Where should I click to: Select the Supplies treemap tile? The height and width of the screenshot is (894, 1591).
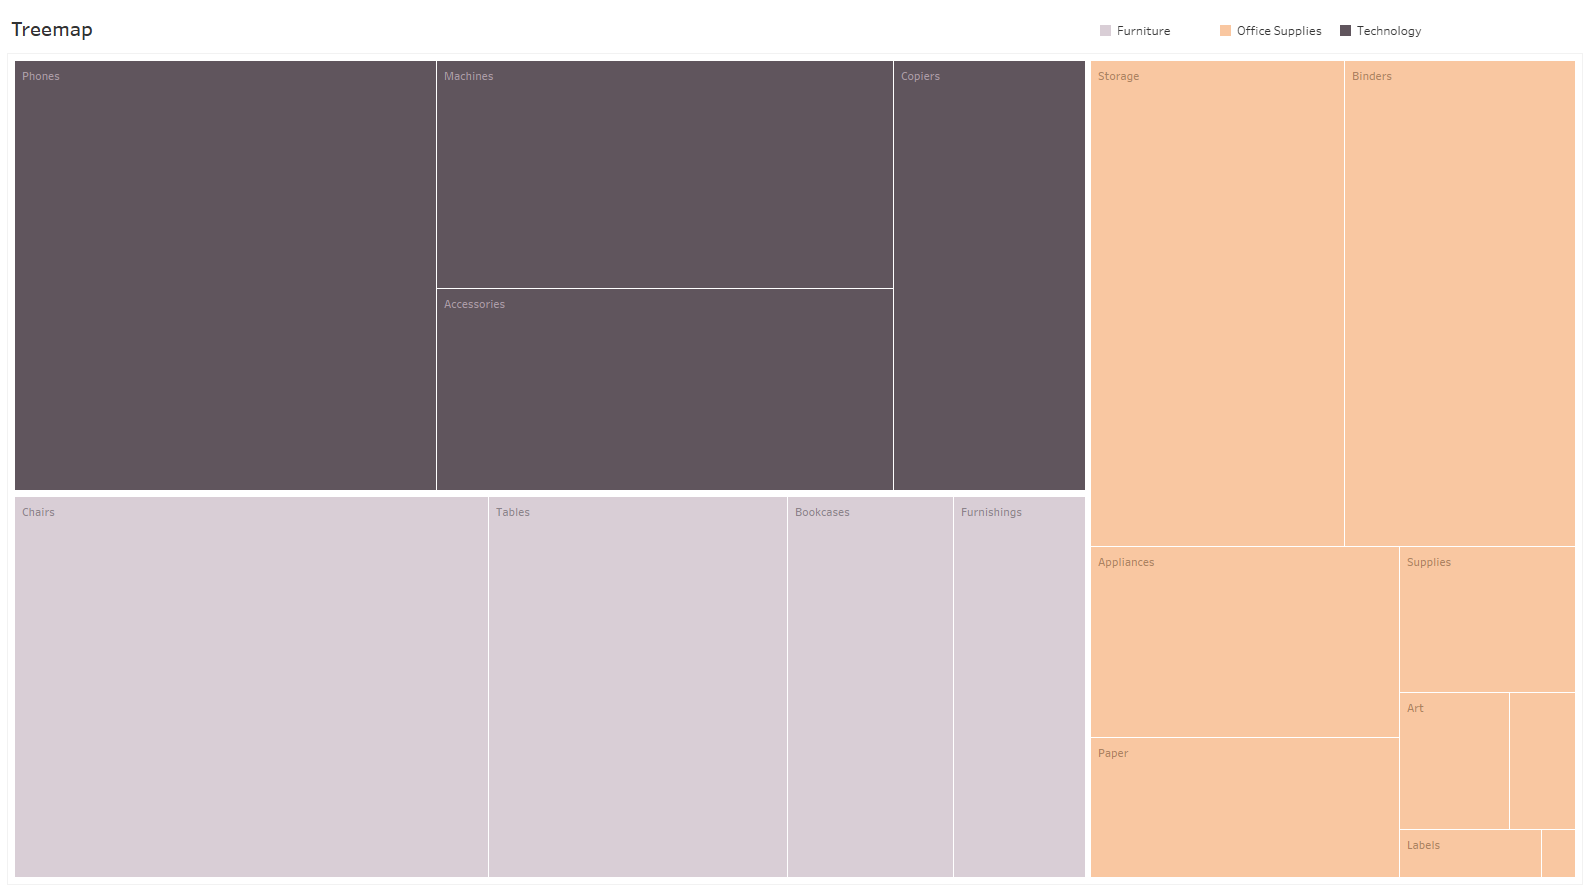[x=1487, y=619]
